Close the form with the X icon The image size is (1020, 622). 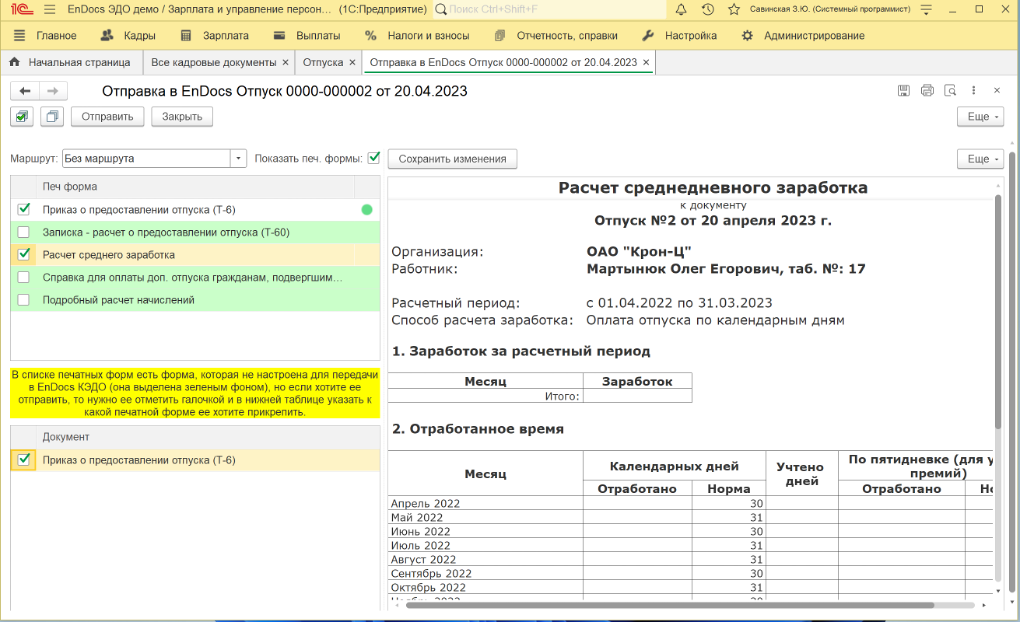pos(997,90)
